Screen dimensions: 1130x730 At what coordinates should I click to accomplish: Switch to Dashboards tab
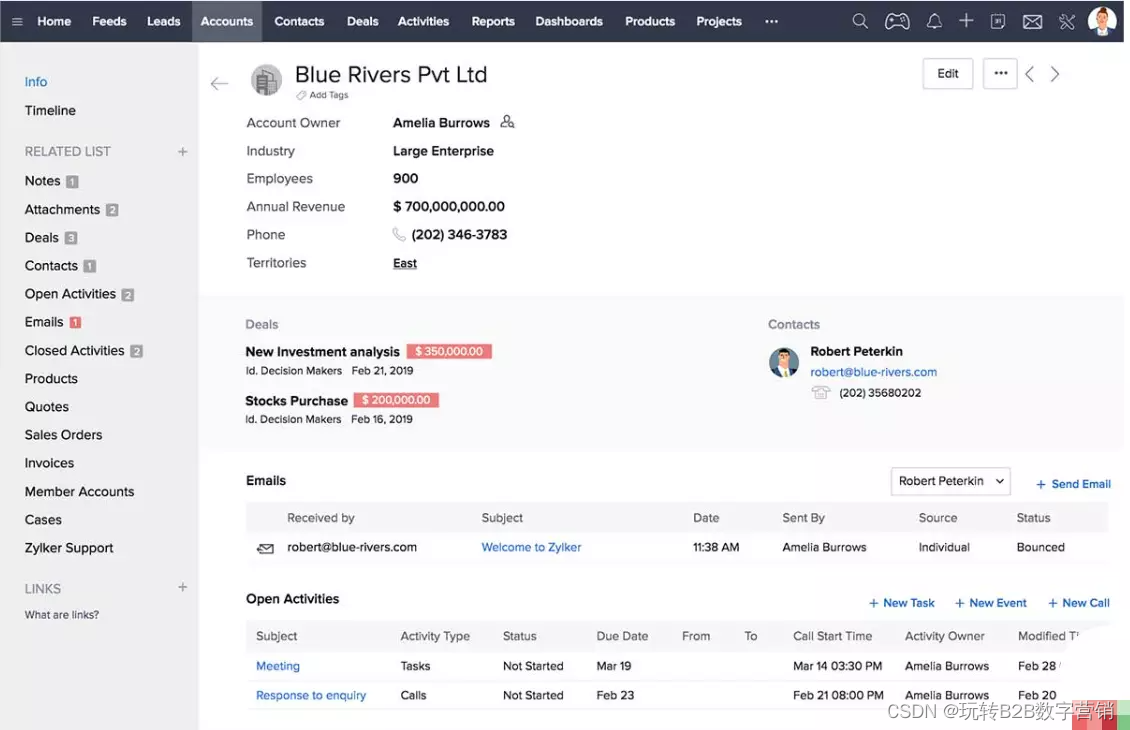point(569,22)
